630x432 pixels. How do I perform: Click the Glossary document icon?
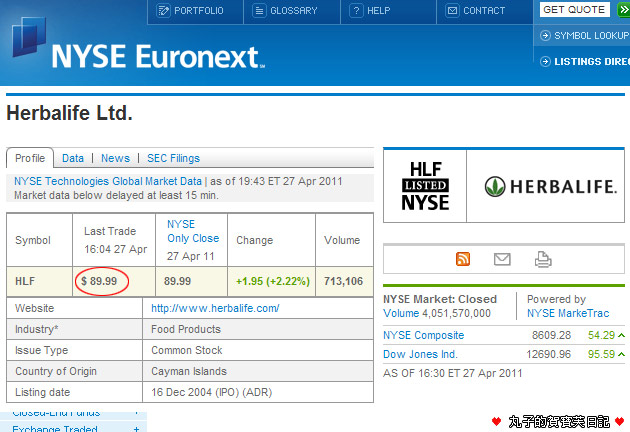click(x=259, y=10)
